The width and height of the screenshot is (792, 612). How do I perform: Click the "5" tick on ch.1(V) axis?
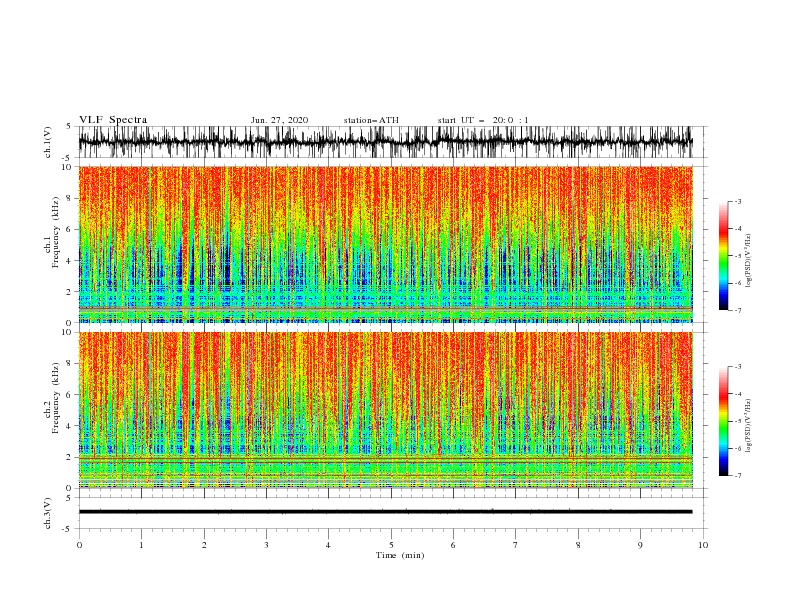click(x=68, y=126)
